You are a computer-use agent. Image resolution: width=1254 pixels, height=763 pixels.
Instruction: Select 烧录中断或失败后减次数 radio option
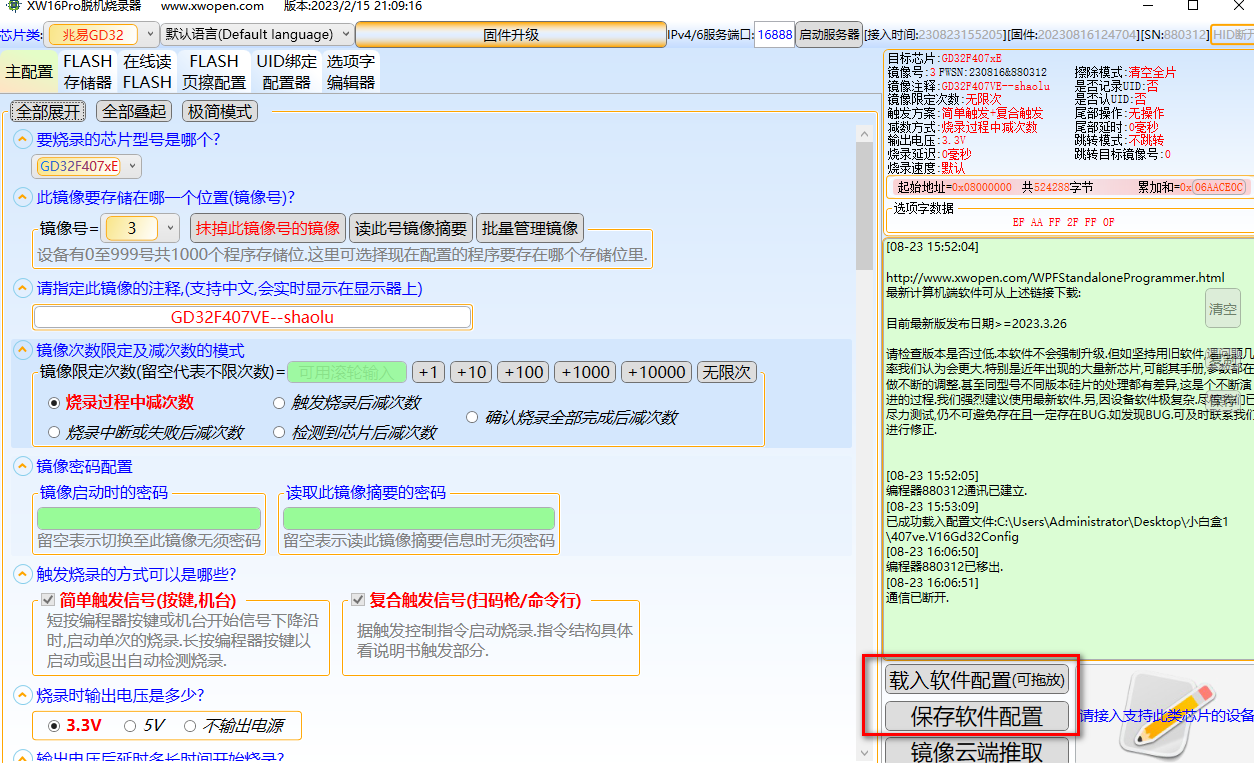tap(146, 433)
